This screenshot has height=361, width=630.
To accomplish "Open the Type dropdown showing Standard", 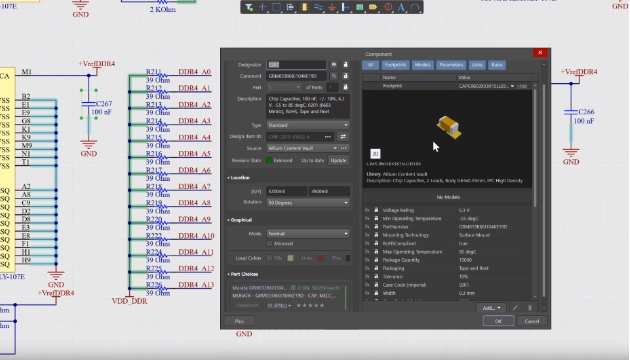I will pos(308,125).
